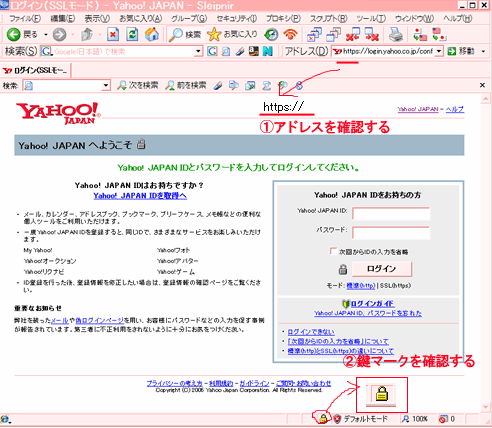Open お気に入り favorites star button
This screenshot has height=428, width=492.
pos(232,34)
